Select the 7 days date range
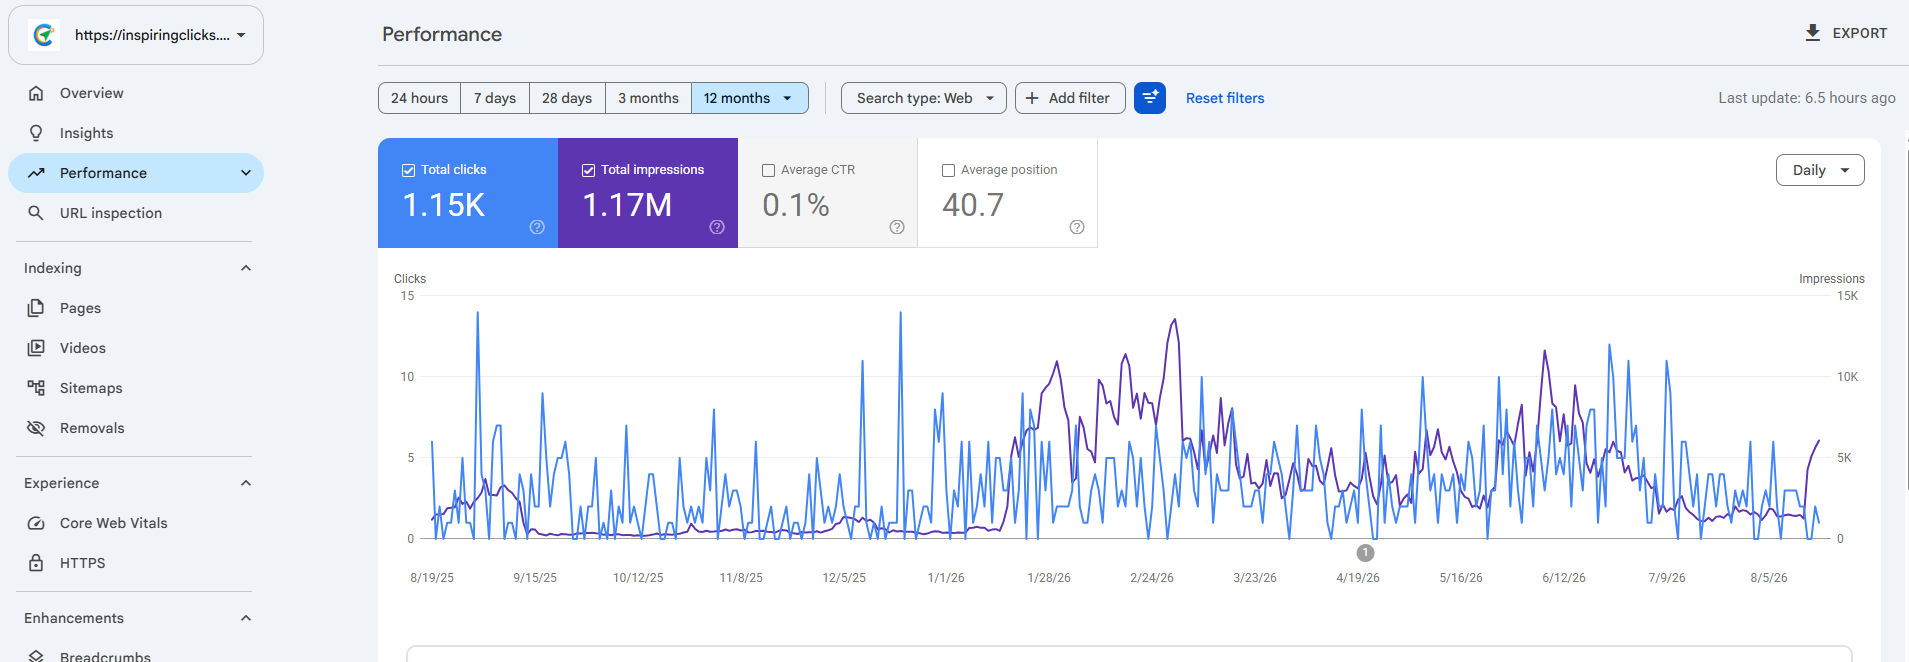 [x=495, y=98]
